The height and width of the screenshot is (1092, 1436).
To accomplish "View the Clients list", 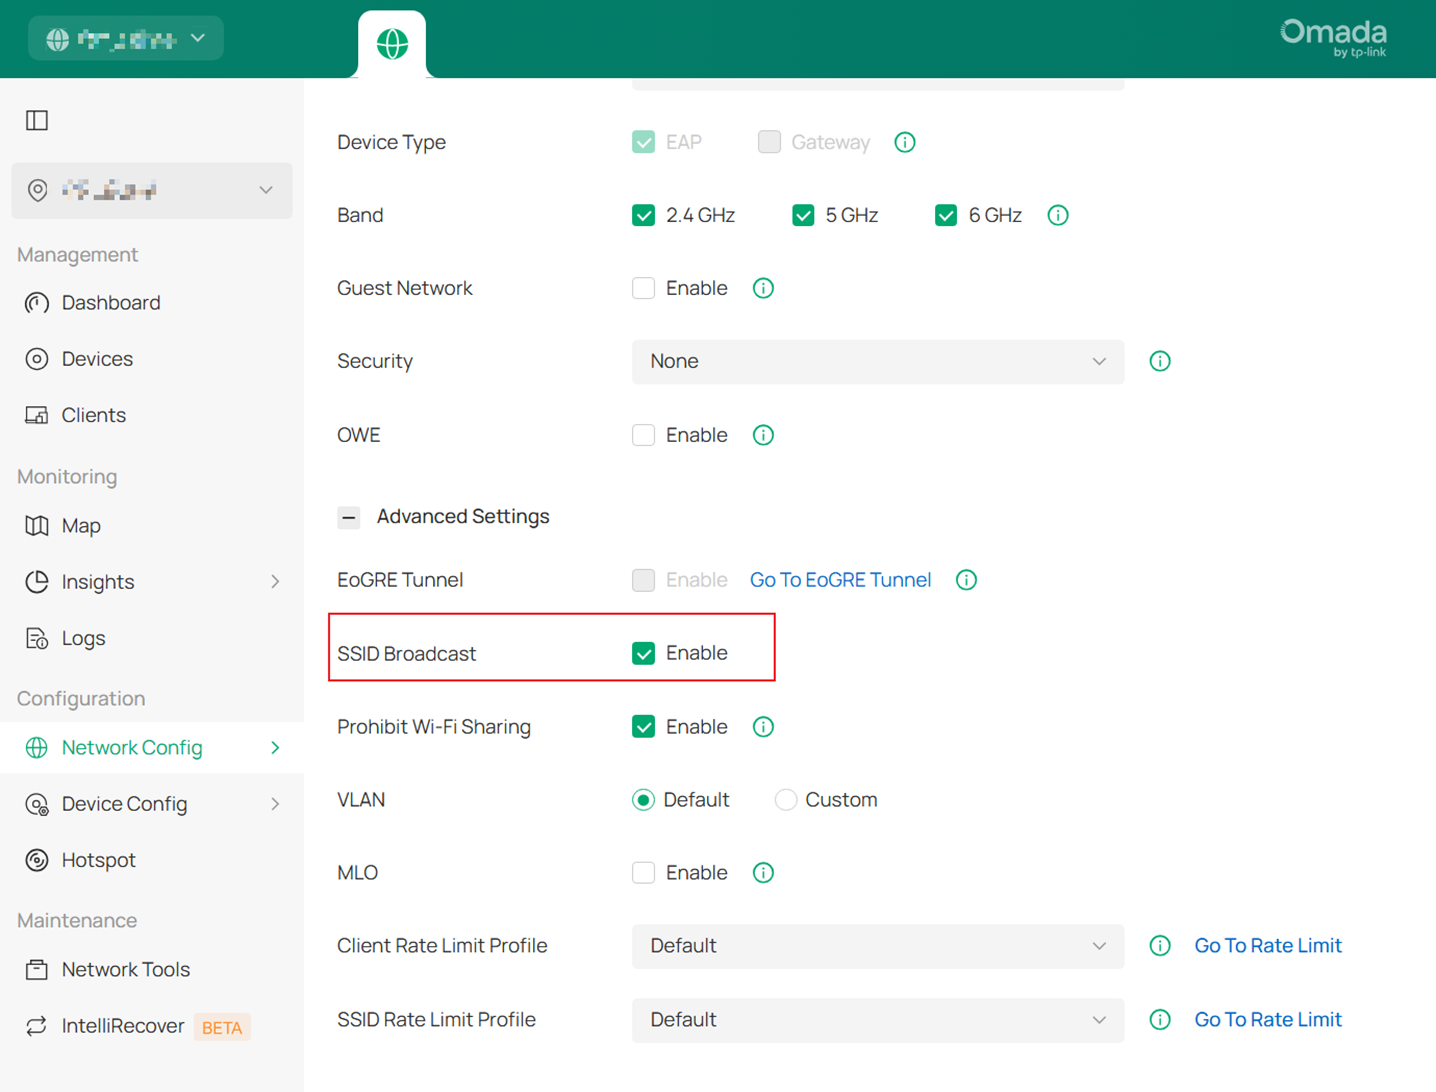I will tap(93, 414).
